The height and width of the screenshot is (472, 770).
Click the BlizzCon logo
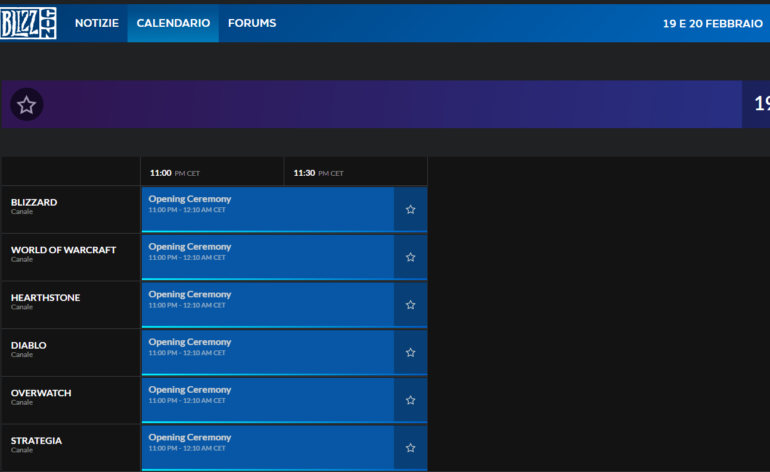point(28,22)
